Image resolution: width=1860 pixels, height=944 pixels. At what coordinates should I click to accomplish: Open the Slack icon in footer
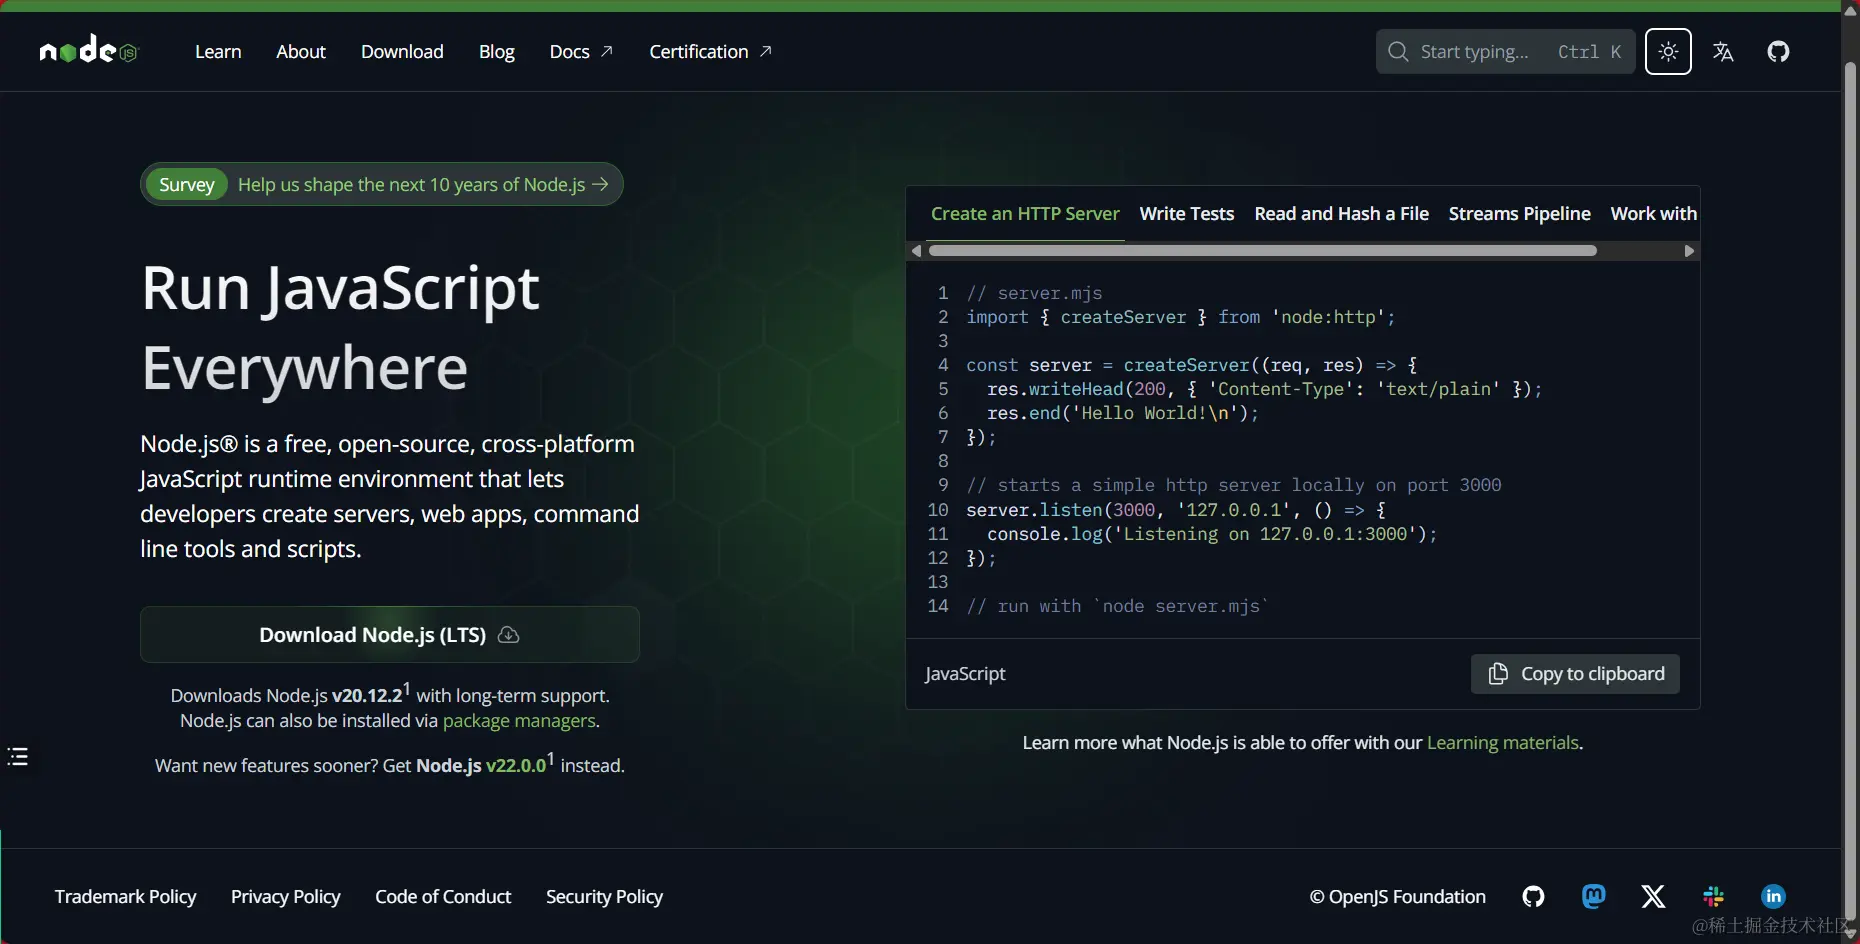(1713, 896)
